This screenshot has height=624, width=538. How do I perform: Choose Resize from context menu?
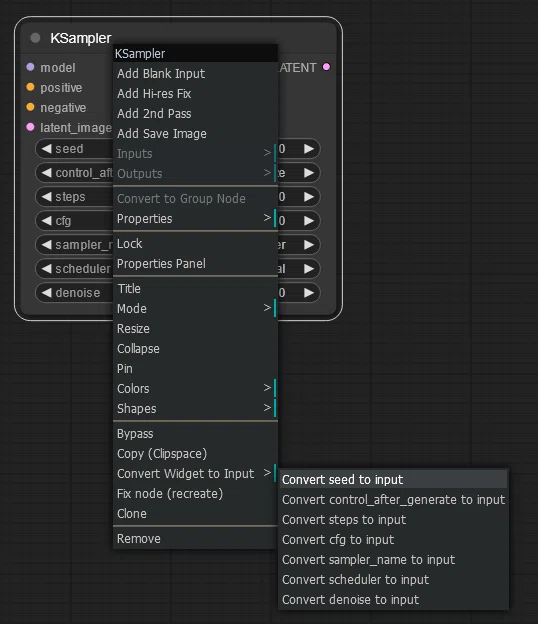195,329
